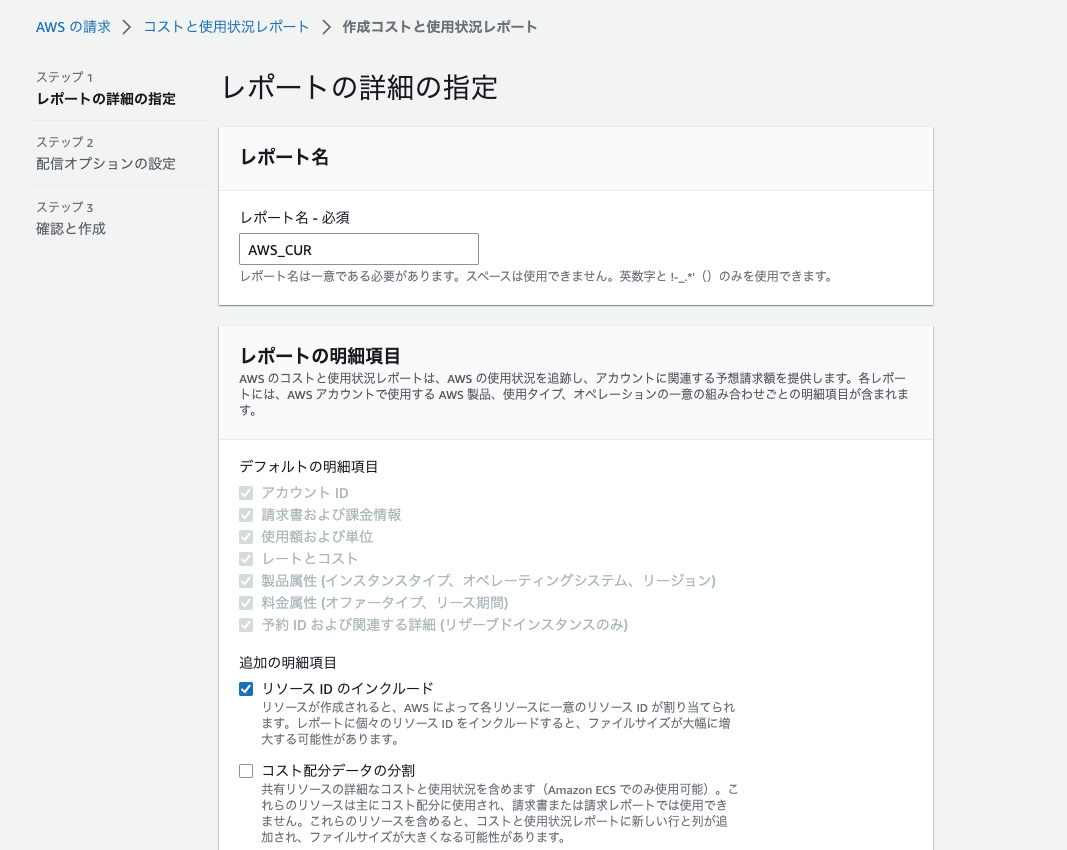Click the 追加の明細項目 label
This screenshot has height=850, width=1067.
coord(288,663)
